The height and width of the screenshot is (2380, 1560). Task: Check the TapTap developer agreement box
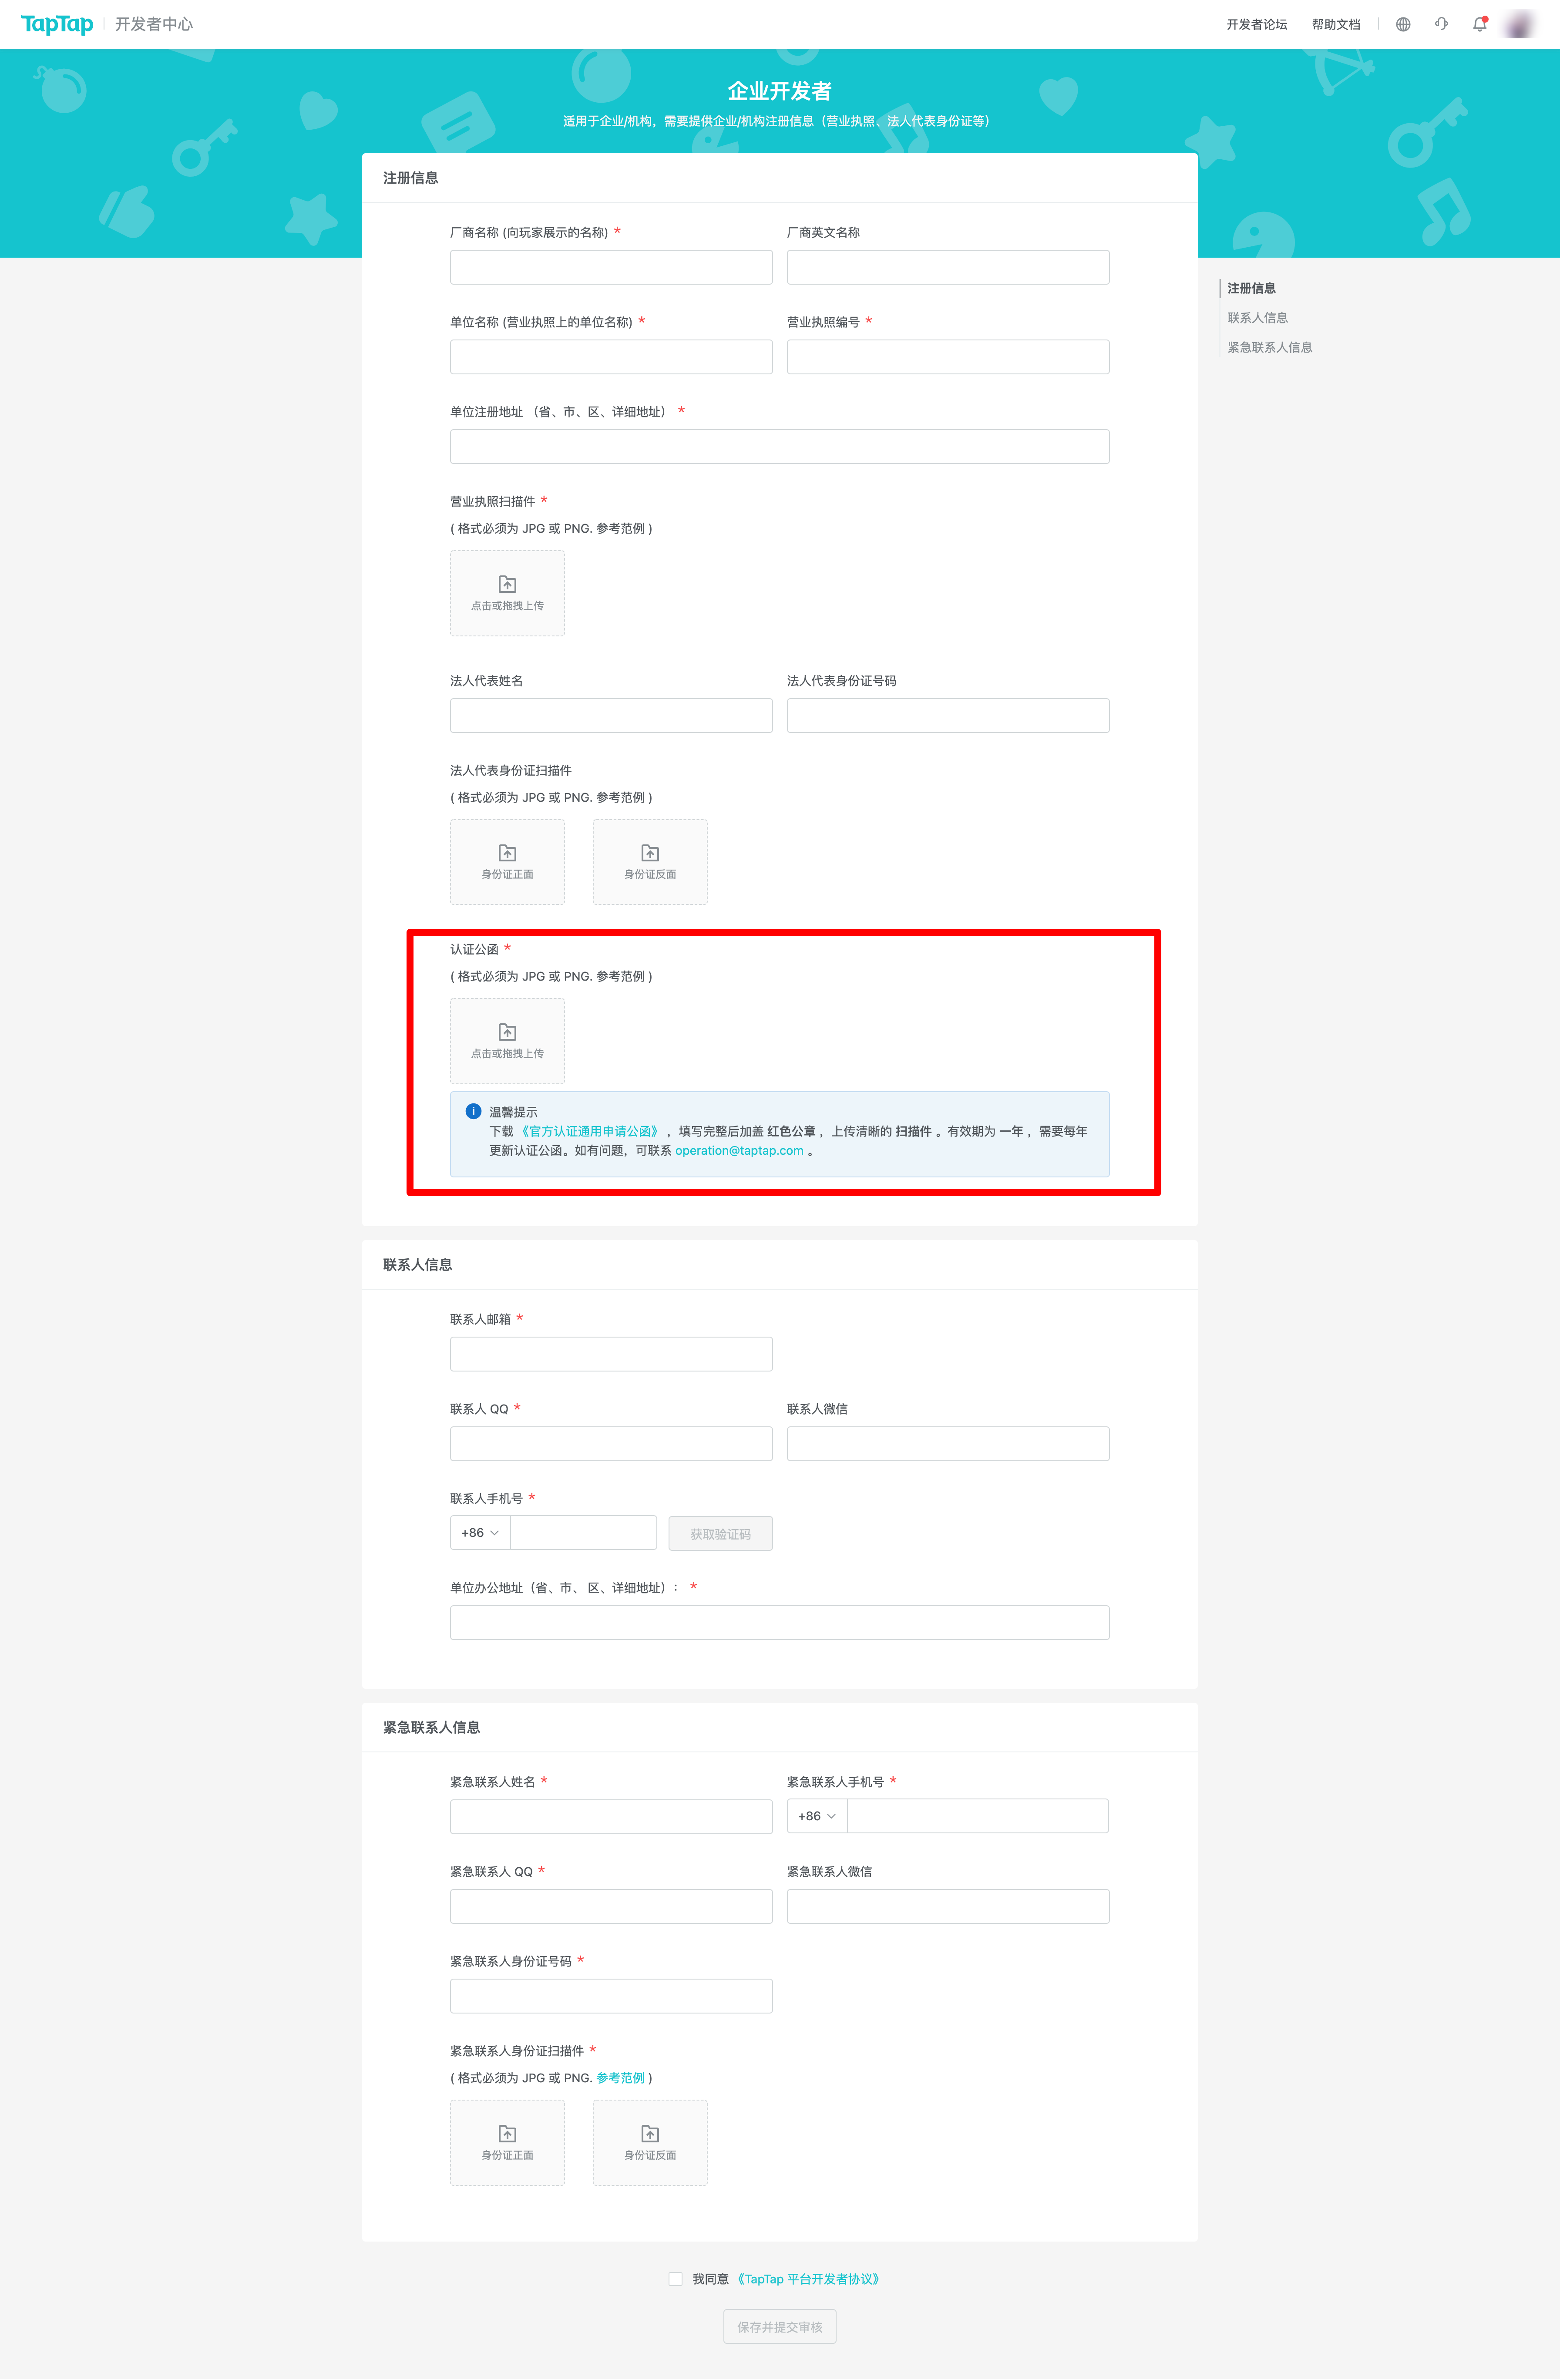pos(676,2279)
